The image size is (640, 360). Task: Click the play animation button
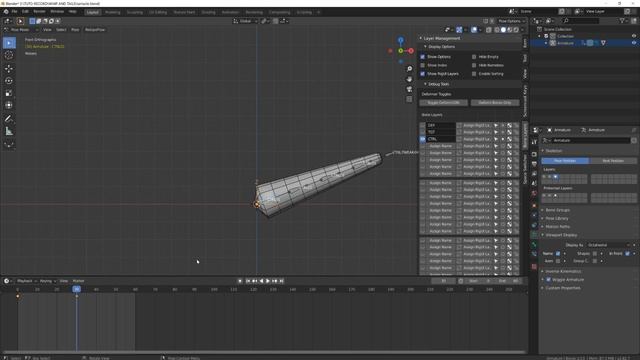(268, 281)
